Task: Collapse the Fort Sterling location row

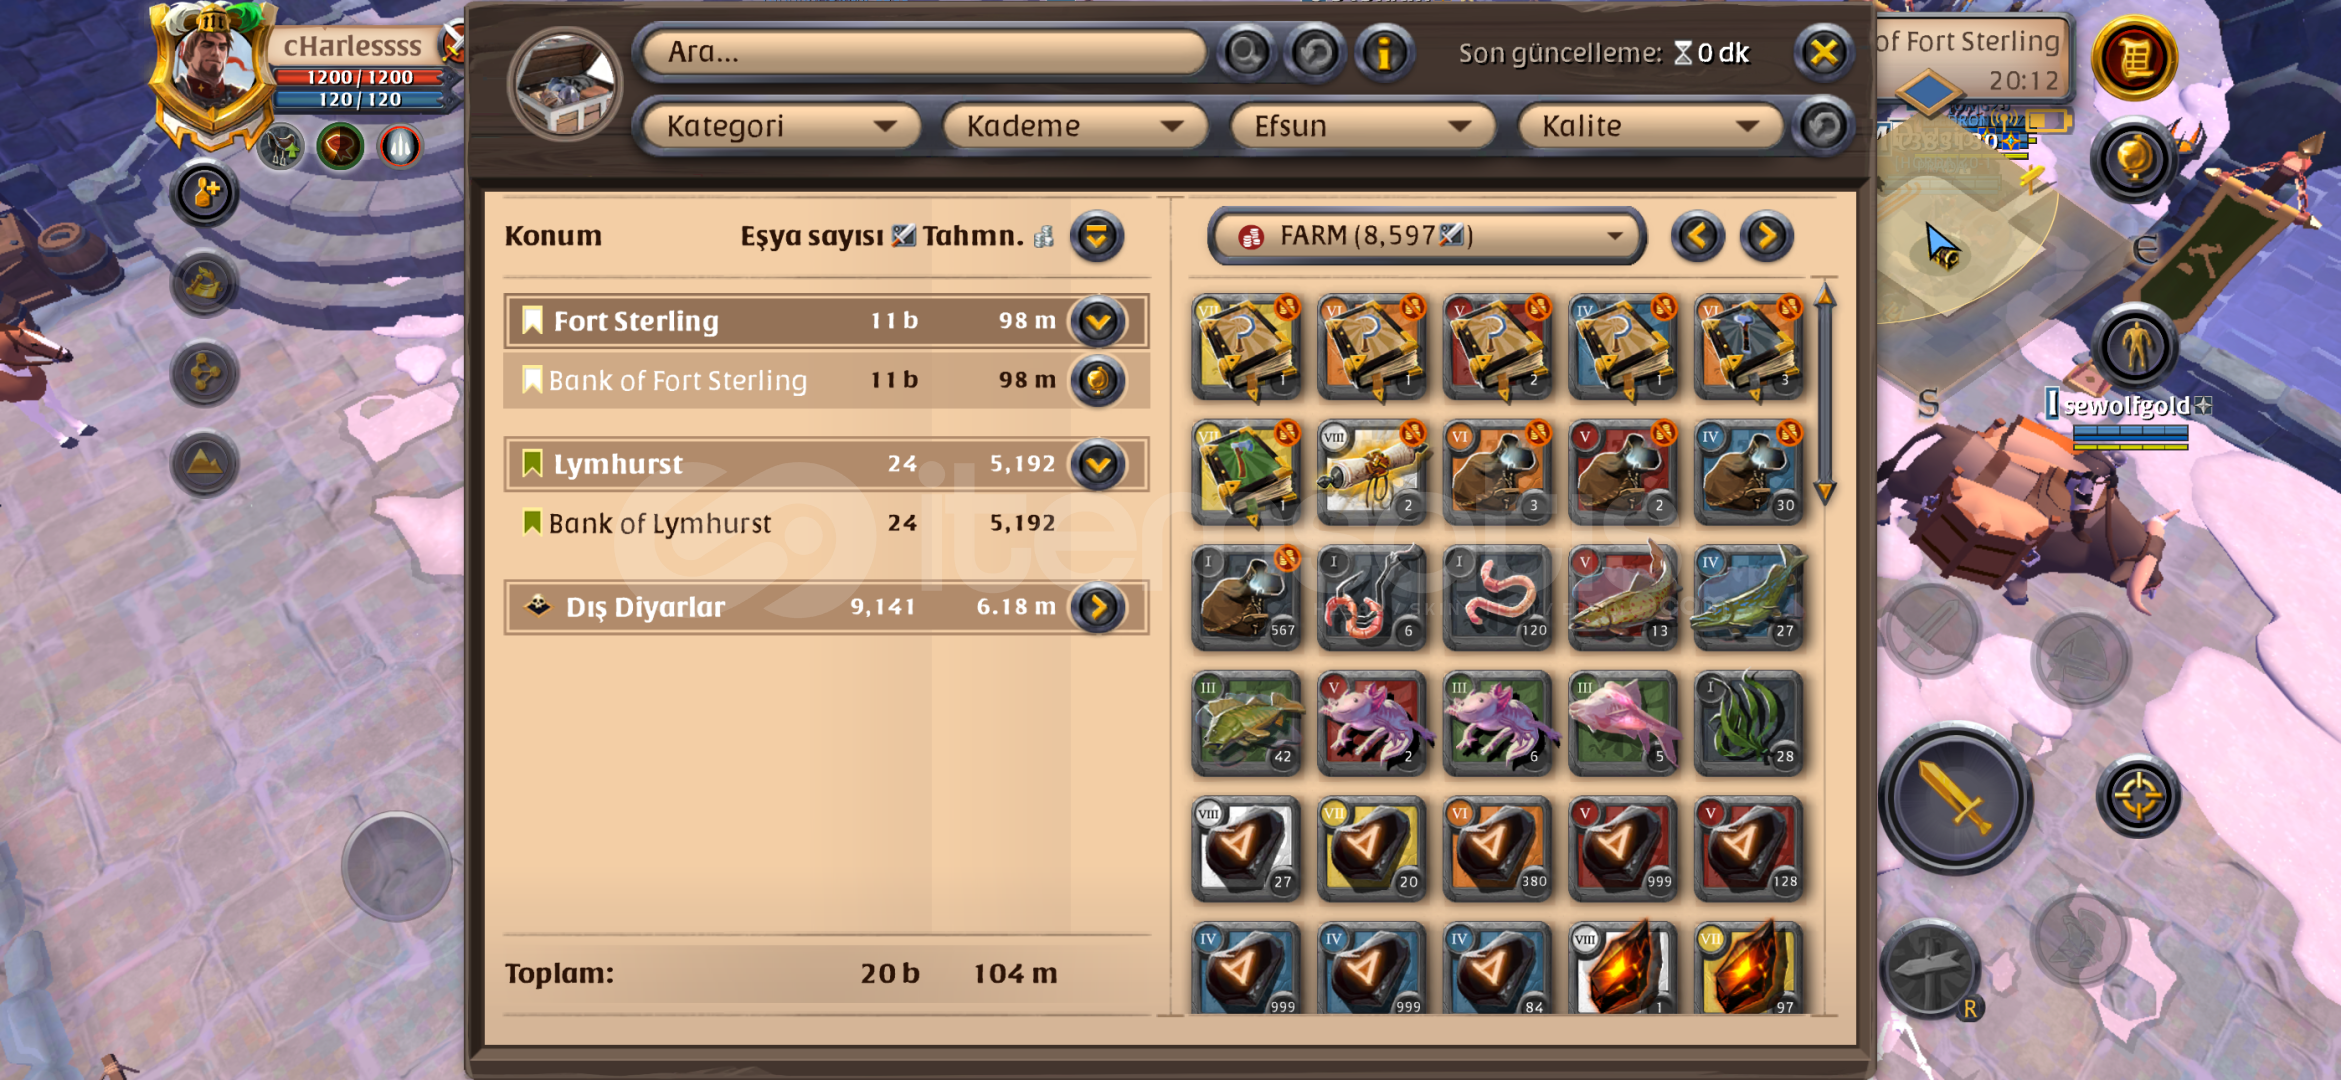Action: (x=1098, y=321)
